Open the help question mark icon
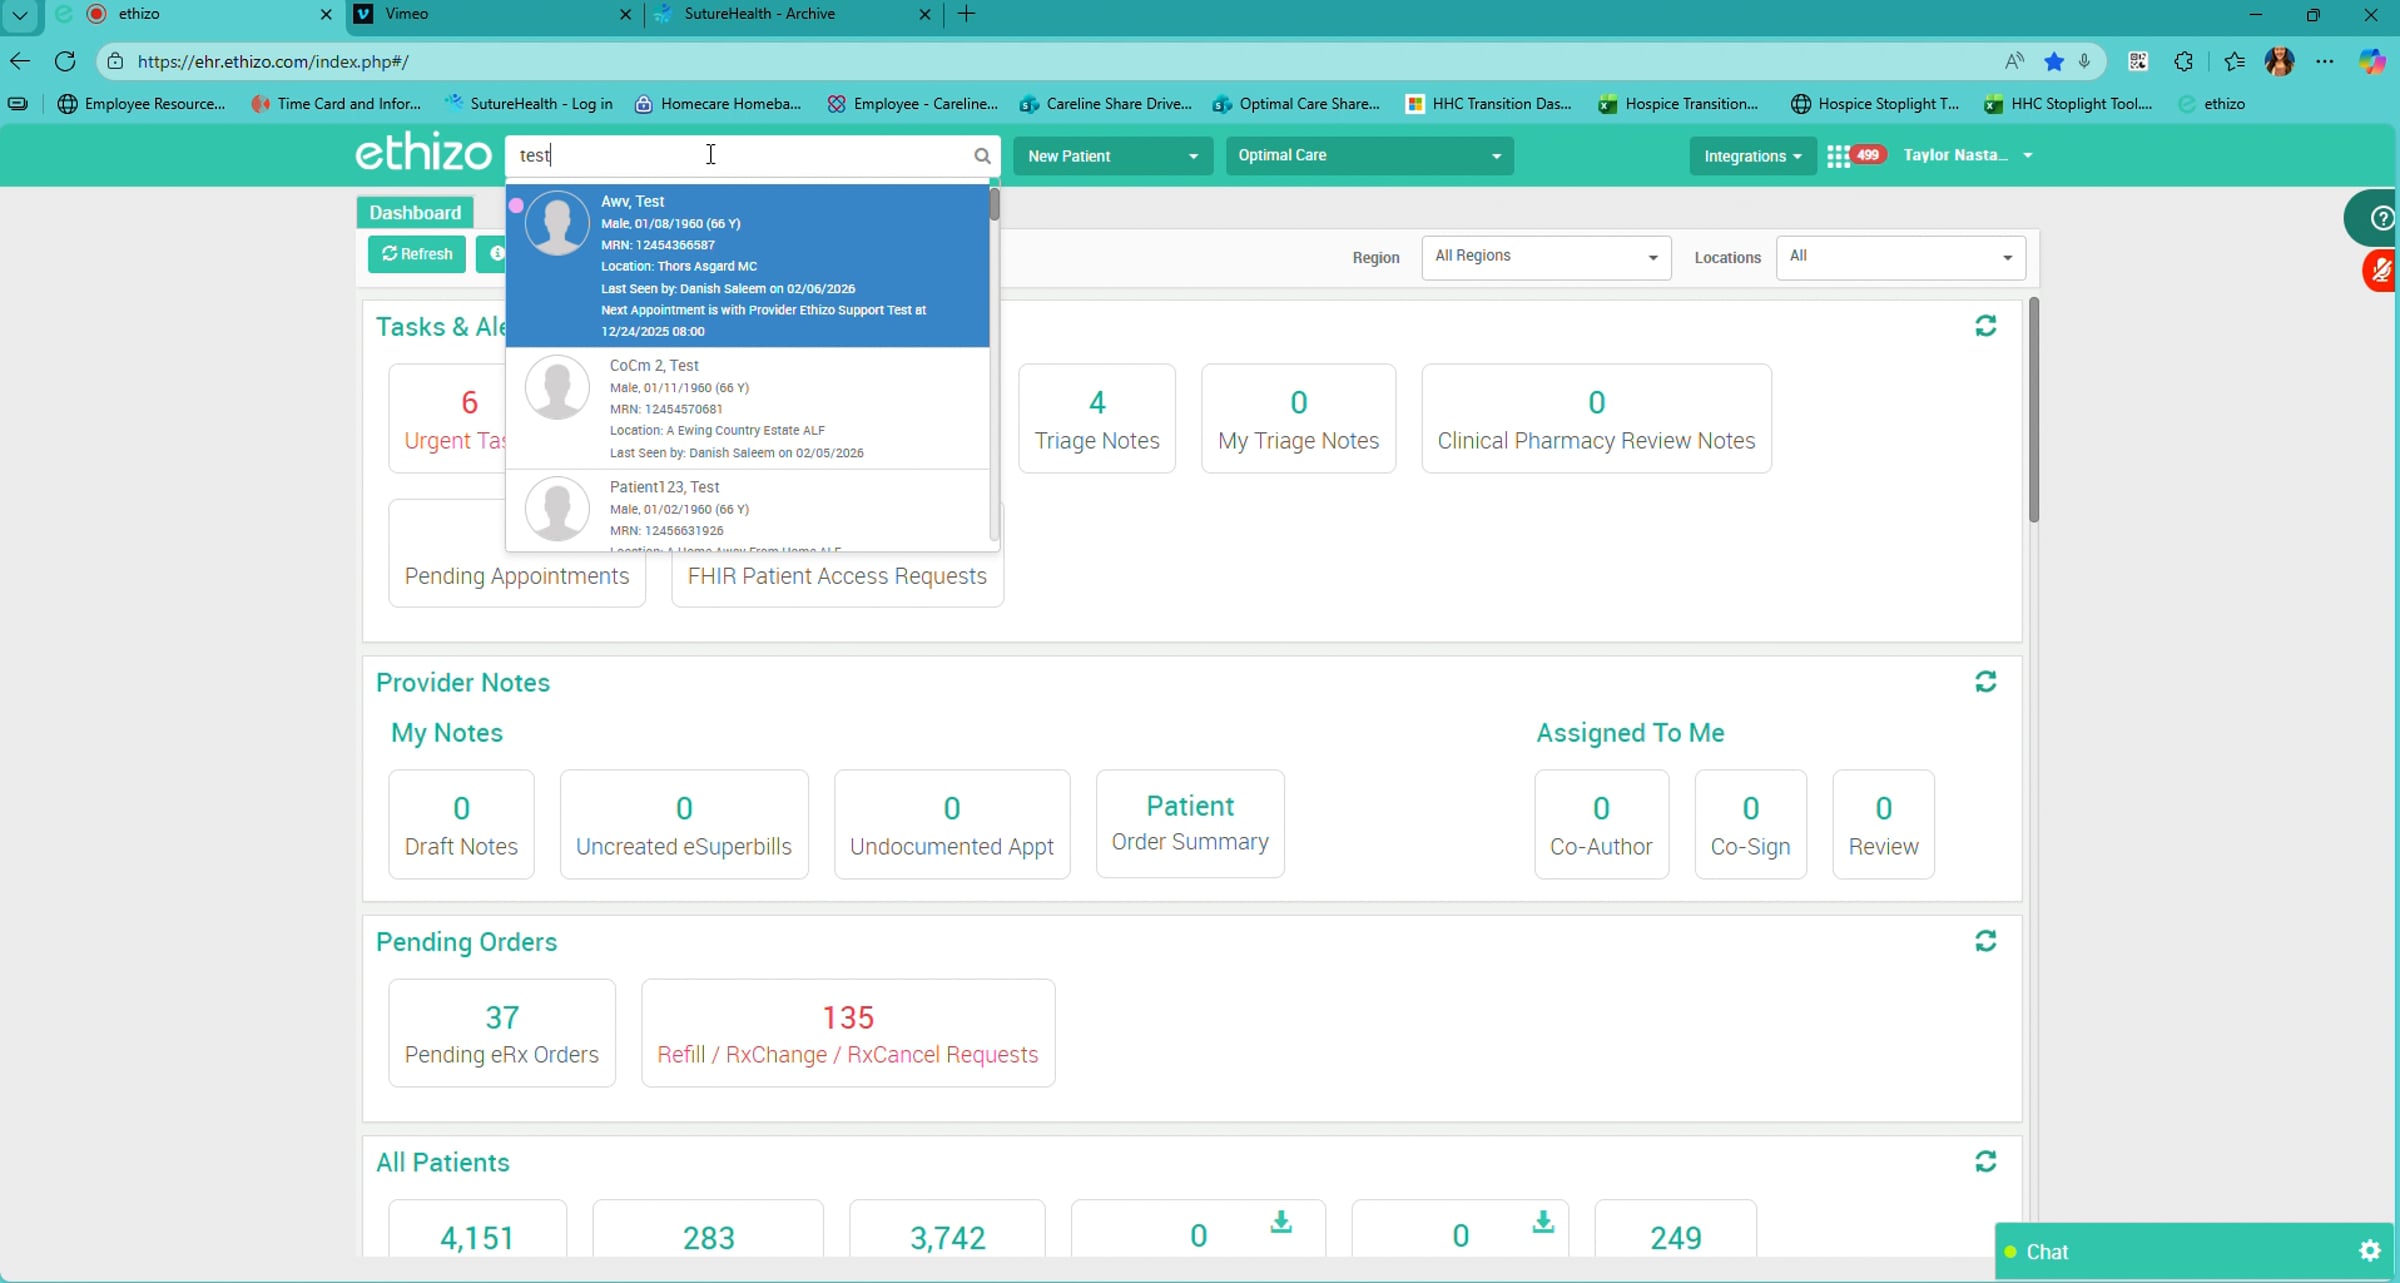Viewport: 2400px width, 1283px height. pyautogui.click(x=2381, y=218)
